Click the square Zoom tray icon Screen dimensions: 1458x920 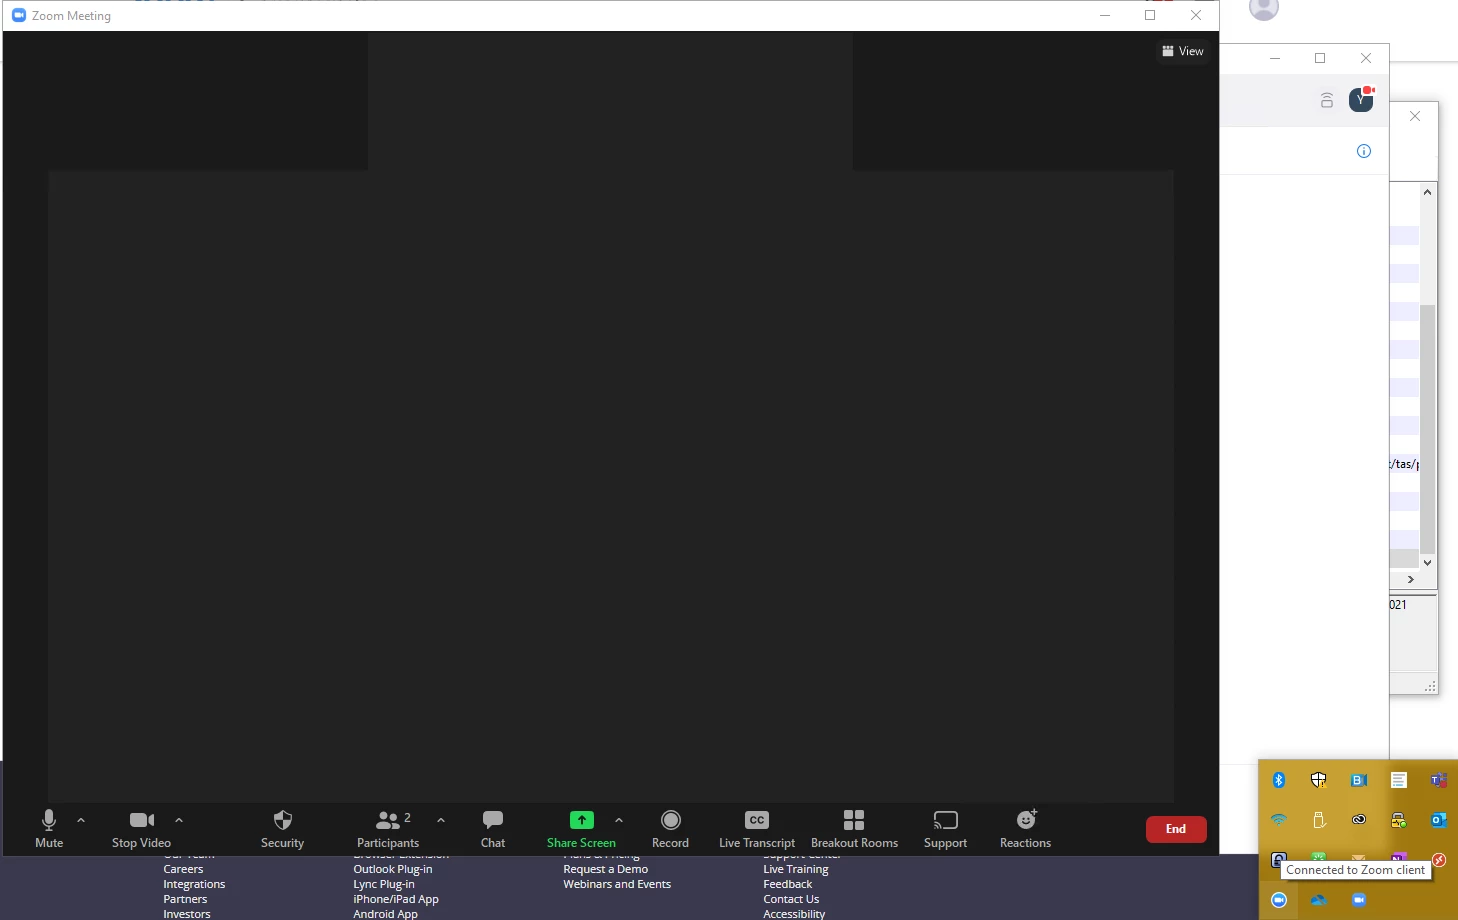tap(1359, 900)
